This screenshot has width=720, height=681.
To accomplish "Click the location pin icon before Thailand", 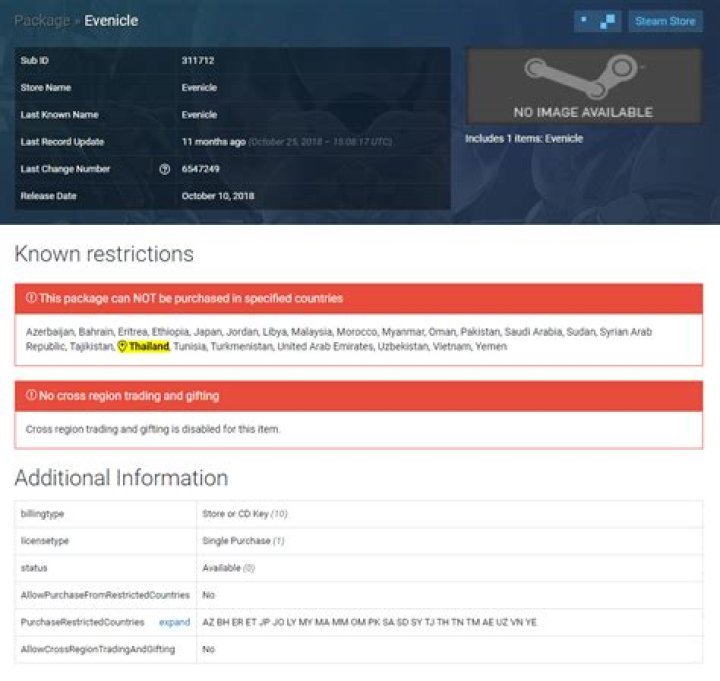I will pyautogui.click(x=122, y=346).
